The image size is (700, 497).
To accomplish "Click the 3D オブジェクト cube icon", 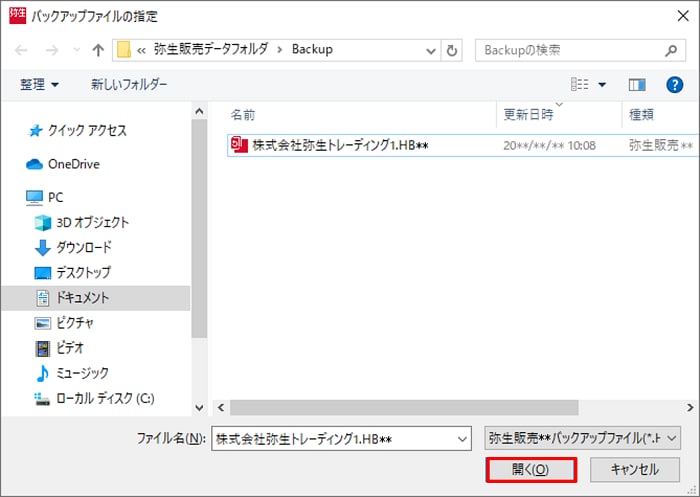I will tap(43, 222).
